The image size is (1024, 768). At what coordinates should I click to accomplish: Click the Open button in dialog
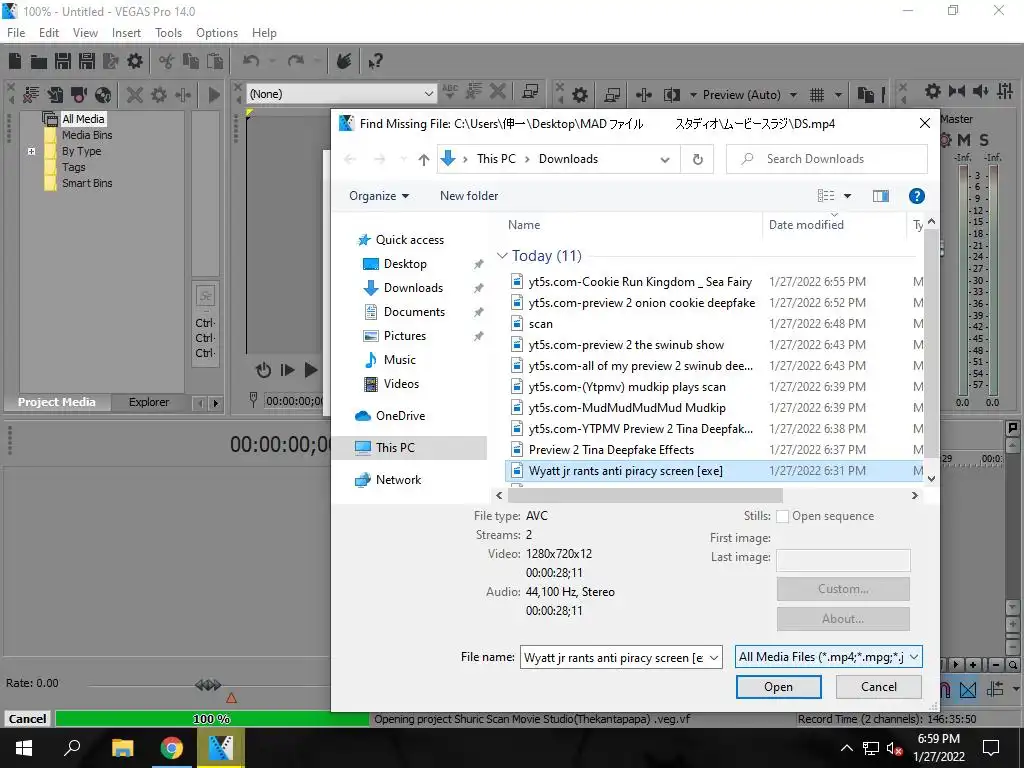coord(778,687)
